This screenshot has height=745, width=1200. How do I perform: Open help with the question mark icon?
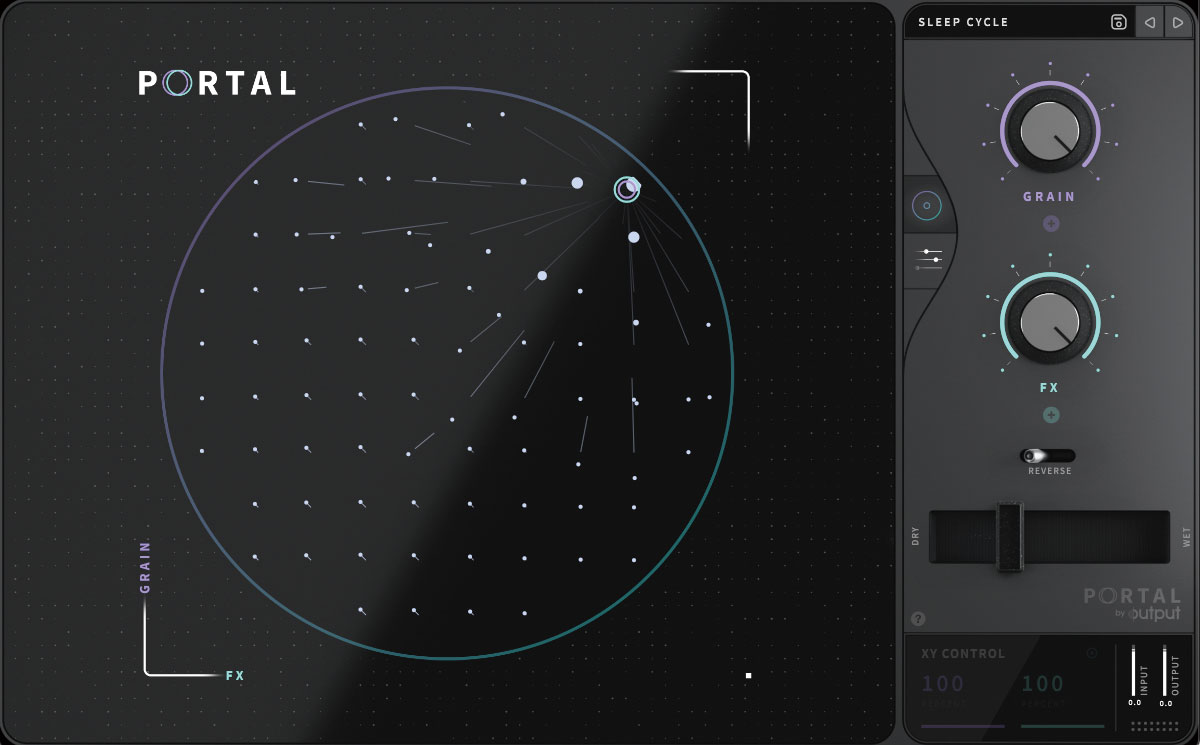tap(918, 619)
